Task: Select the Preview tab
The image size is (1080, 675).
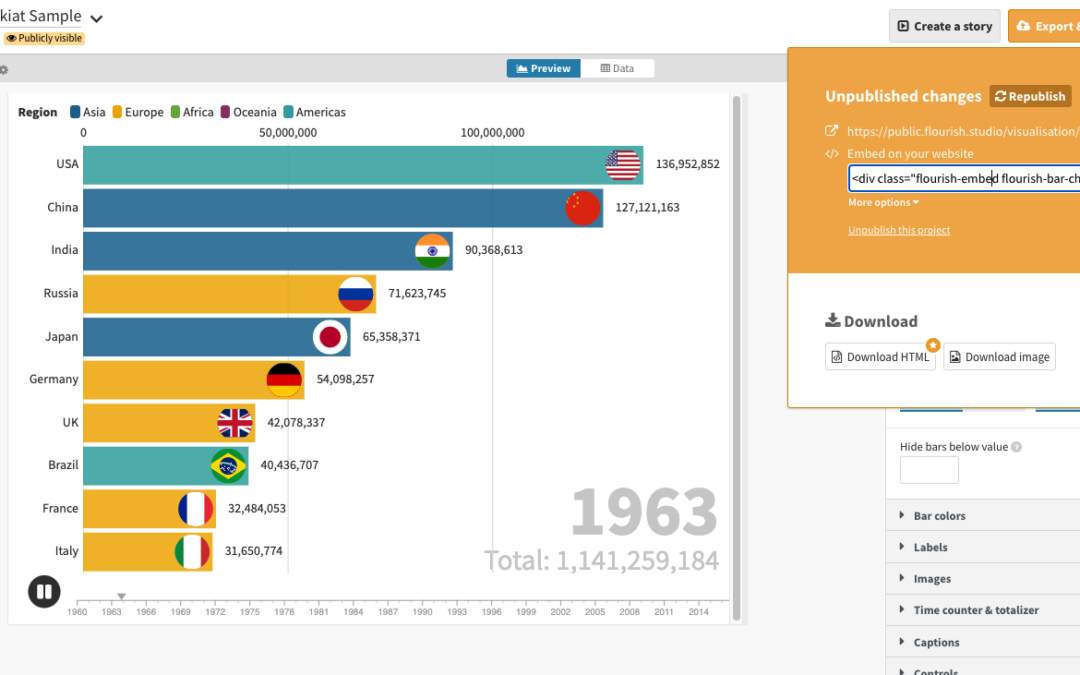Action: click(544, 69)
